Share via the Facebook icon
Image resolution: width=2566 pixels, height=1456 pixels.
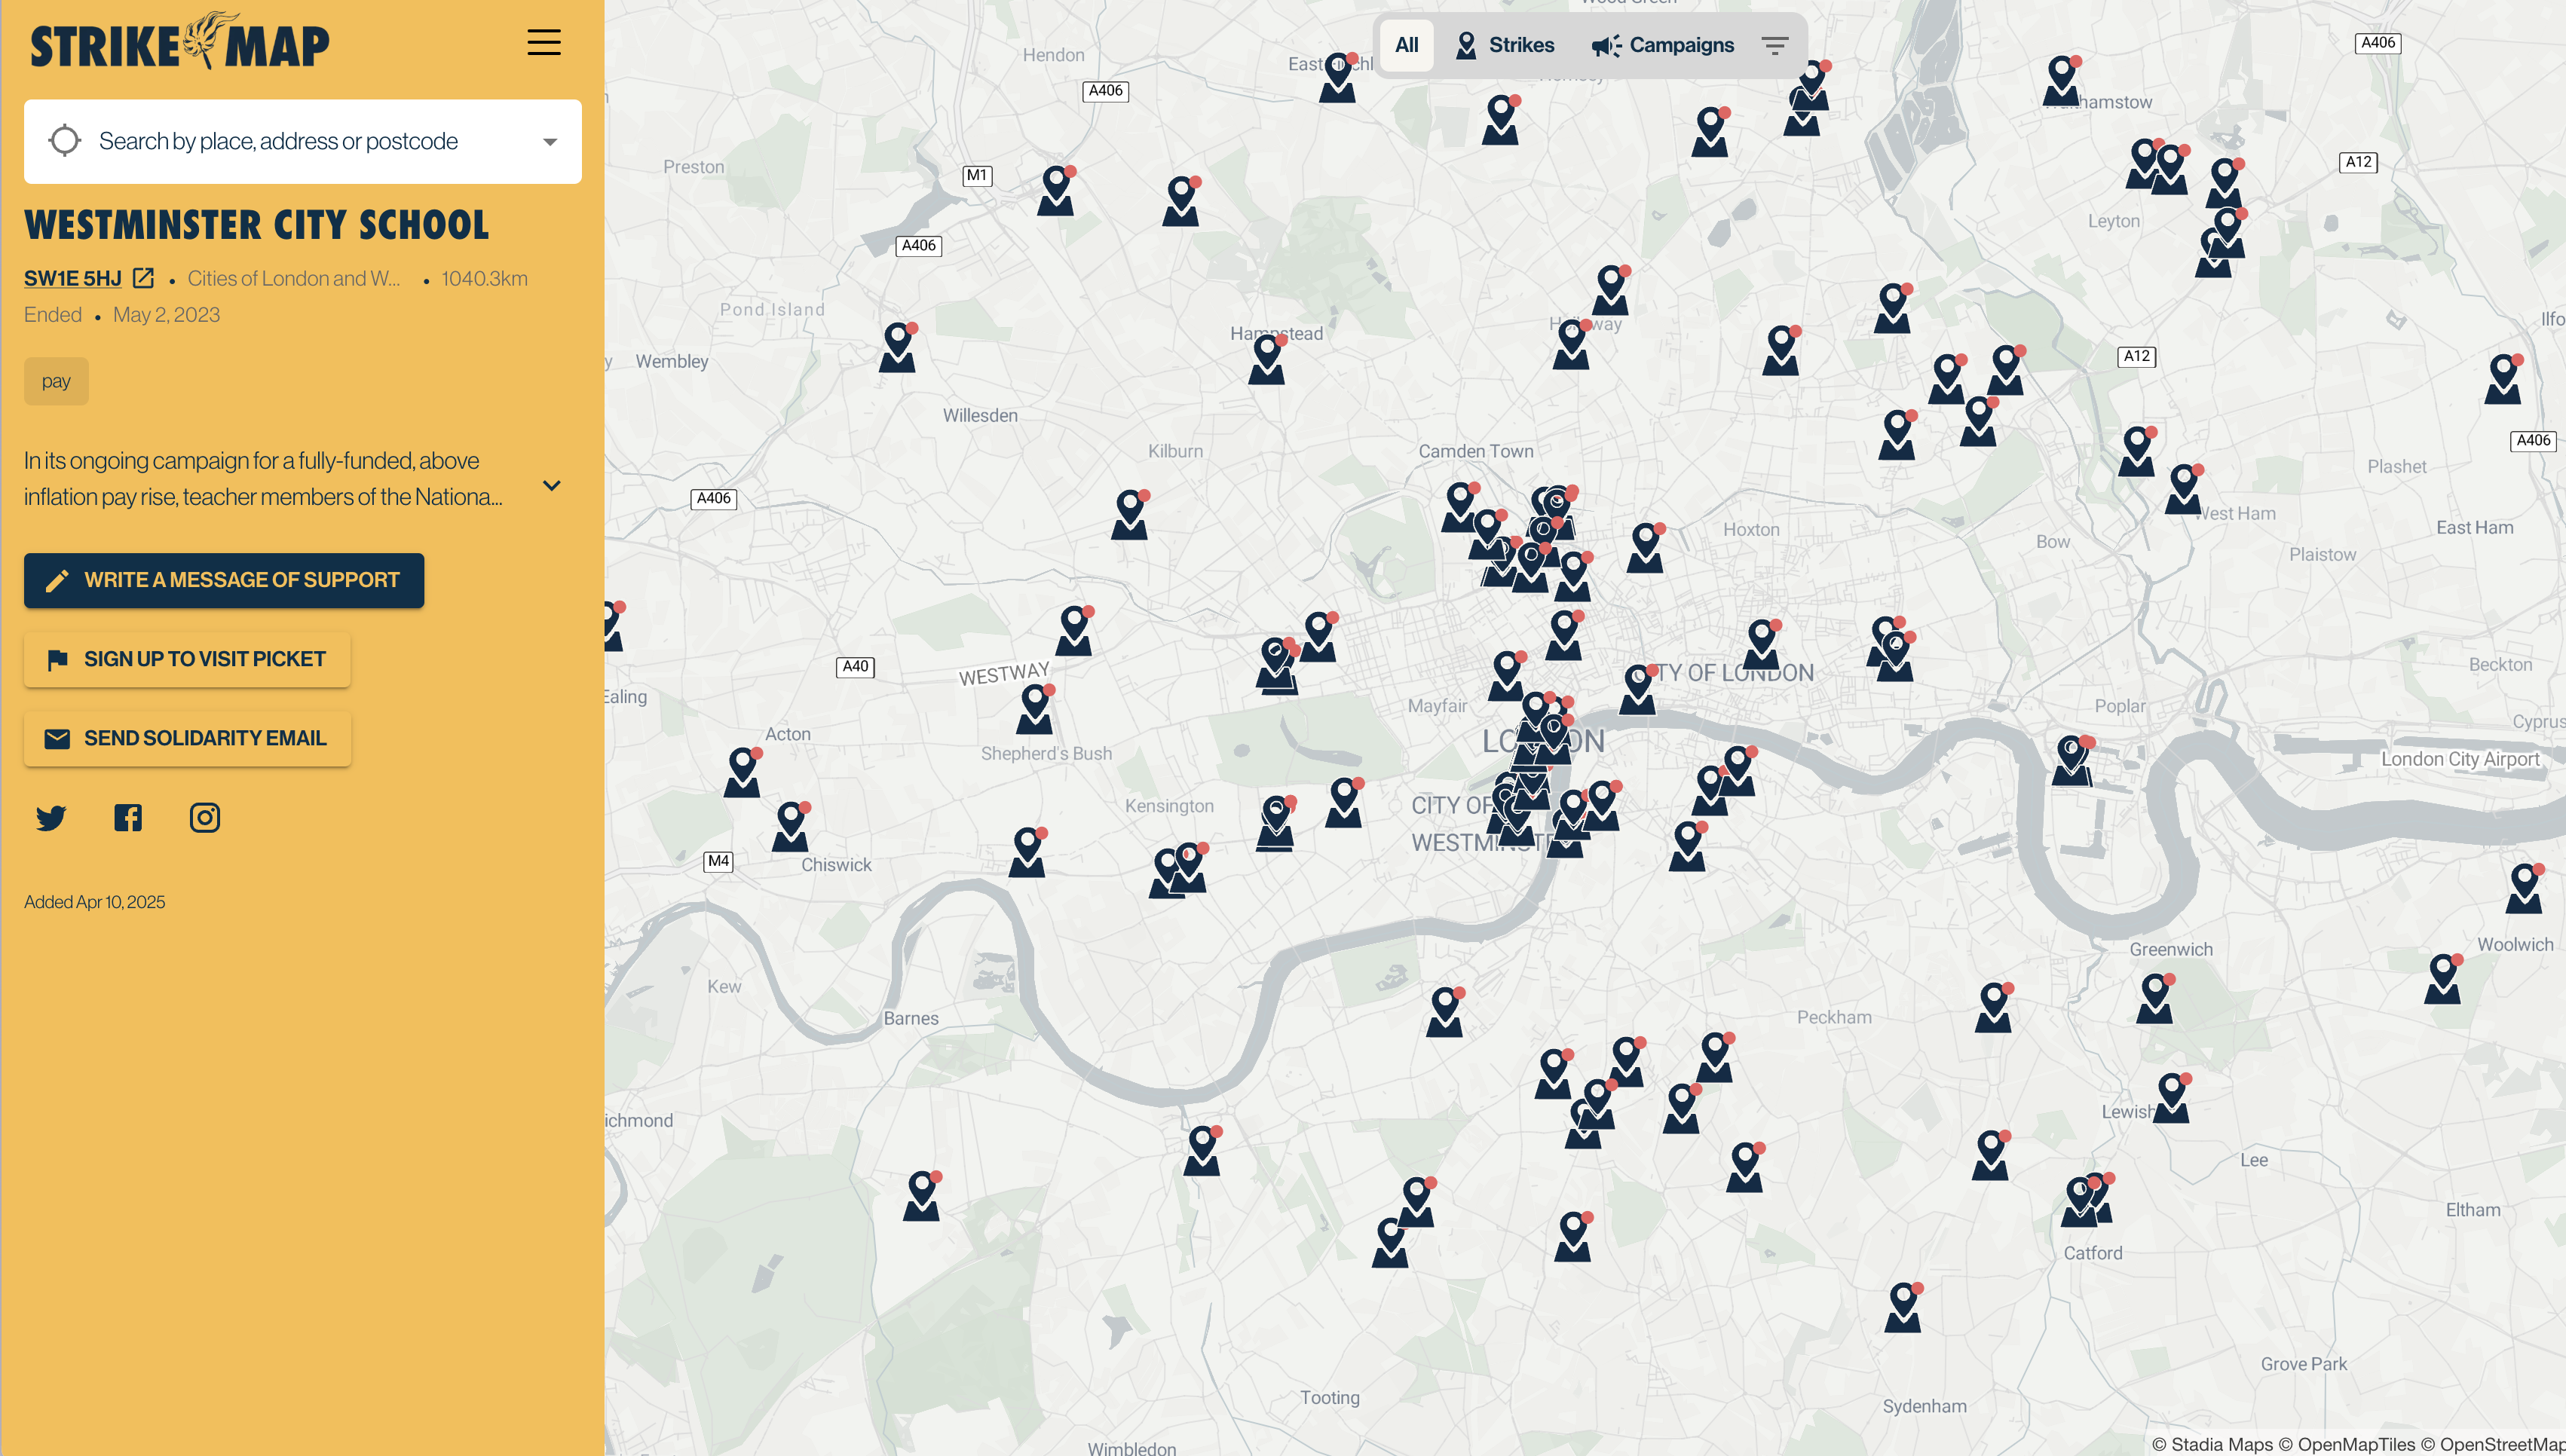128,818
